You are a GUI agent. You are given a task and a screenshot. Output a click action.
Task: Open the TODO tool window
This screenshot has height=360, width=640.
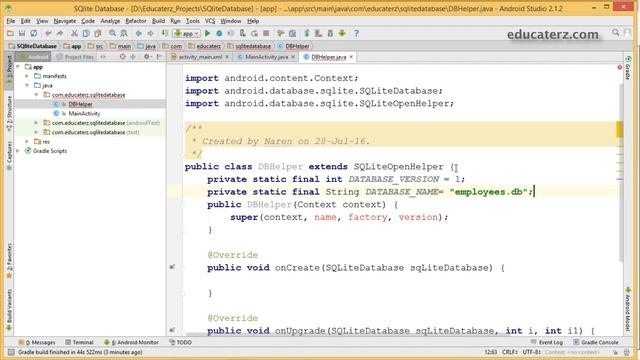(x=180, y=342)
